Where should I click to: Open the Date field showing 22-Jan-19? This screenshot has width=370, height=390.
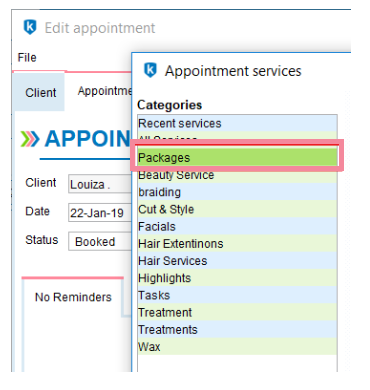click(100, 213)
